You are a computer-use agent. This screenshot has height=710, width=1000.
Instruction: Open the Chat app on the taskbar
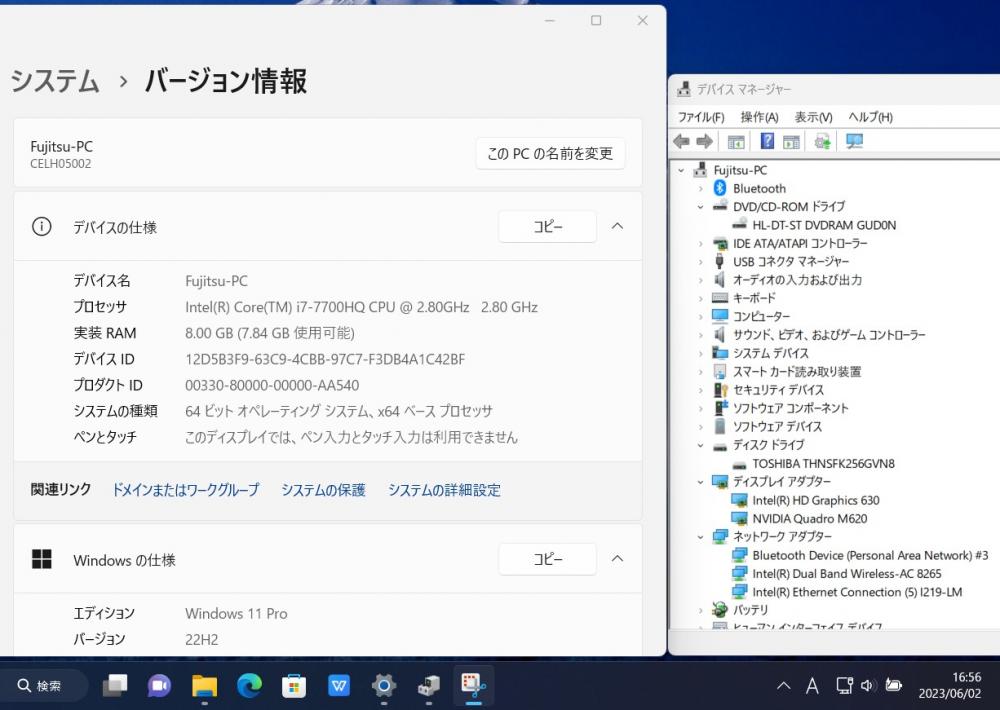coord(159,686)
